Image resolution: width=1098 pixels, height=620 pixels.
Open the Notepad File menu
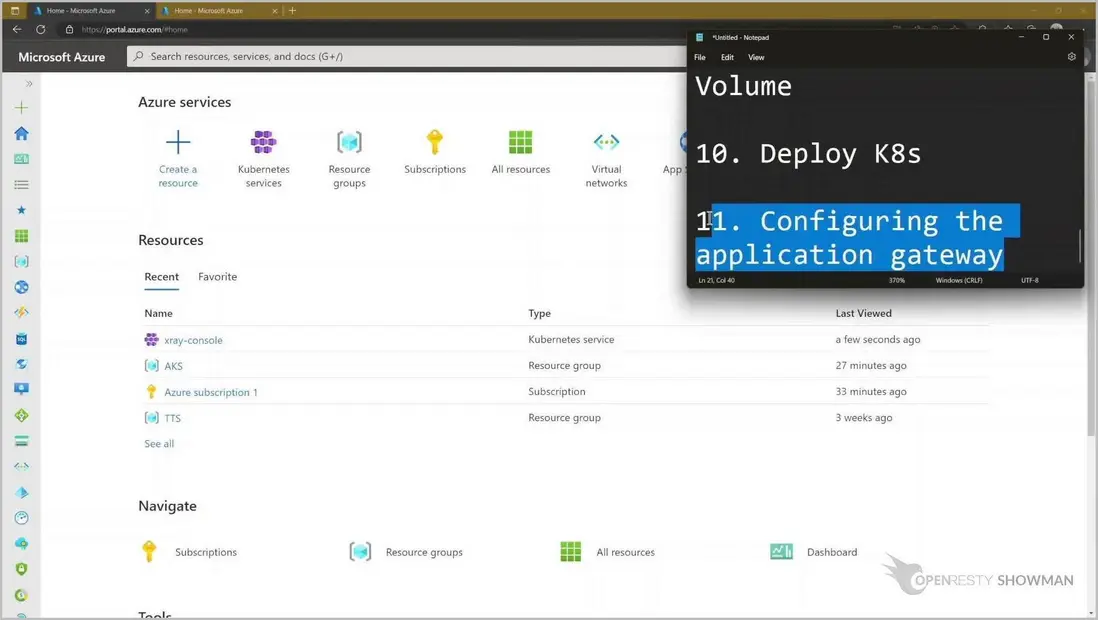700,57
